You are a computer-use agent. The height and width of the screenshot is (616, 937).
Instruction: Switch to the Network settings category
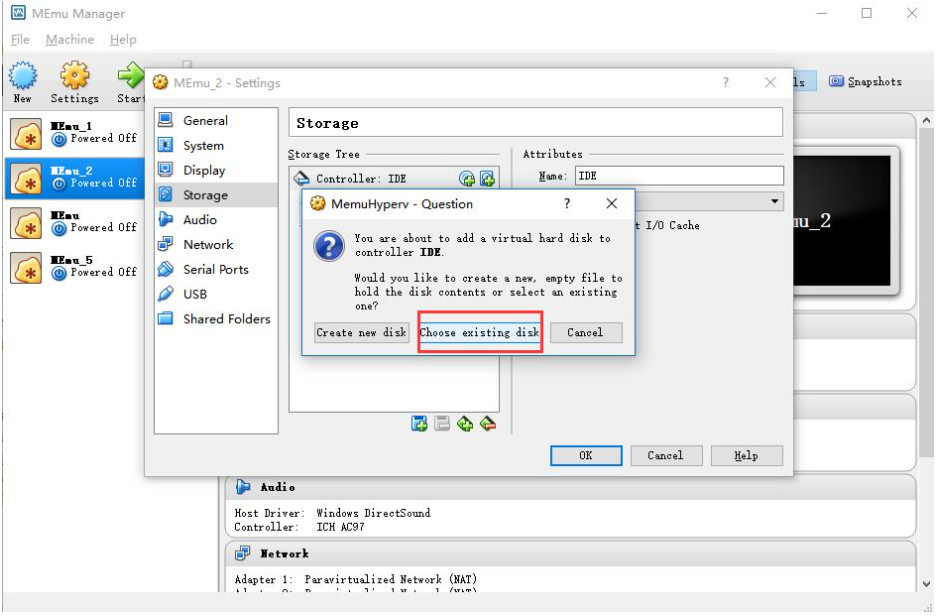point(207,245)
